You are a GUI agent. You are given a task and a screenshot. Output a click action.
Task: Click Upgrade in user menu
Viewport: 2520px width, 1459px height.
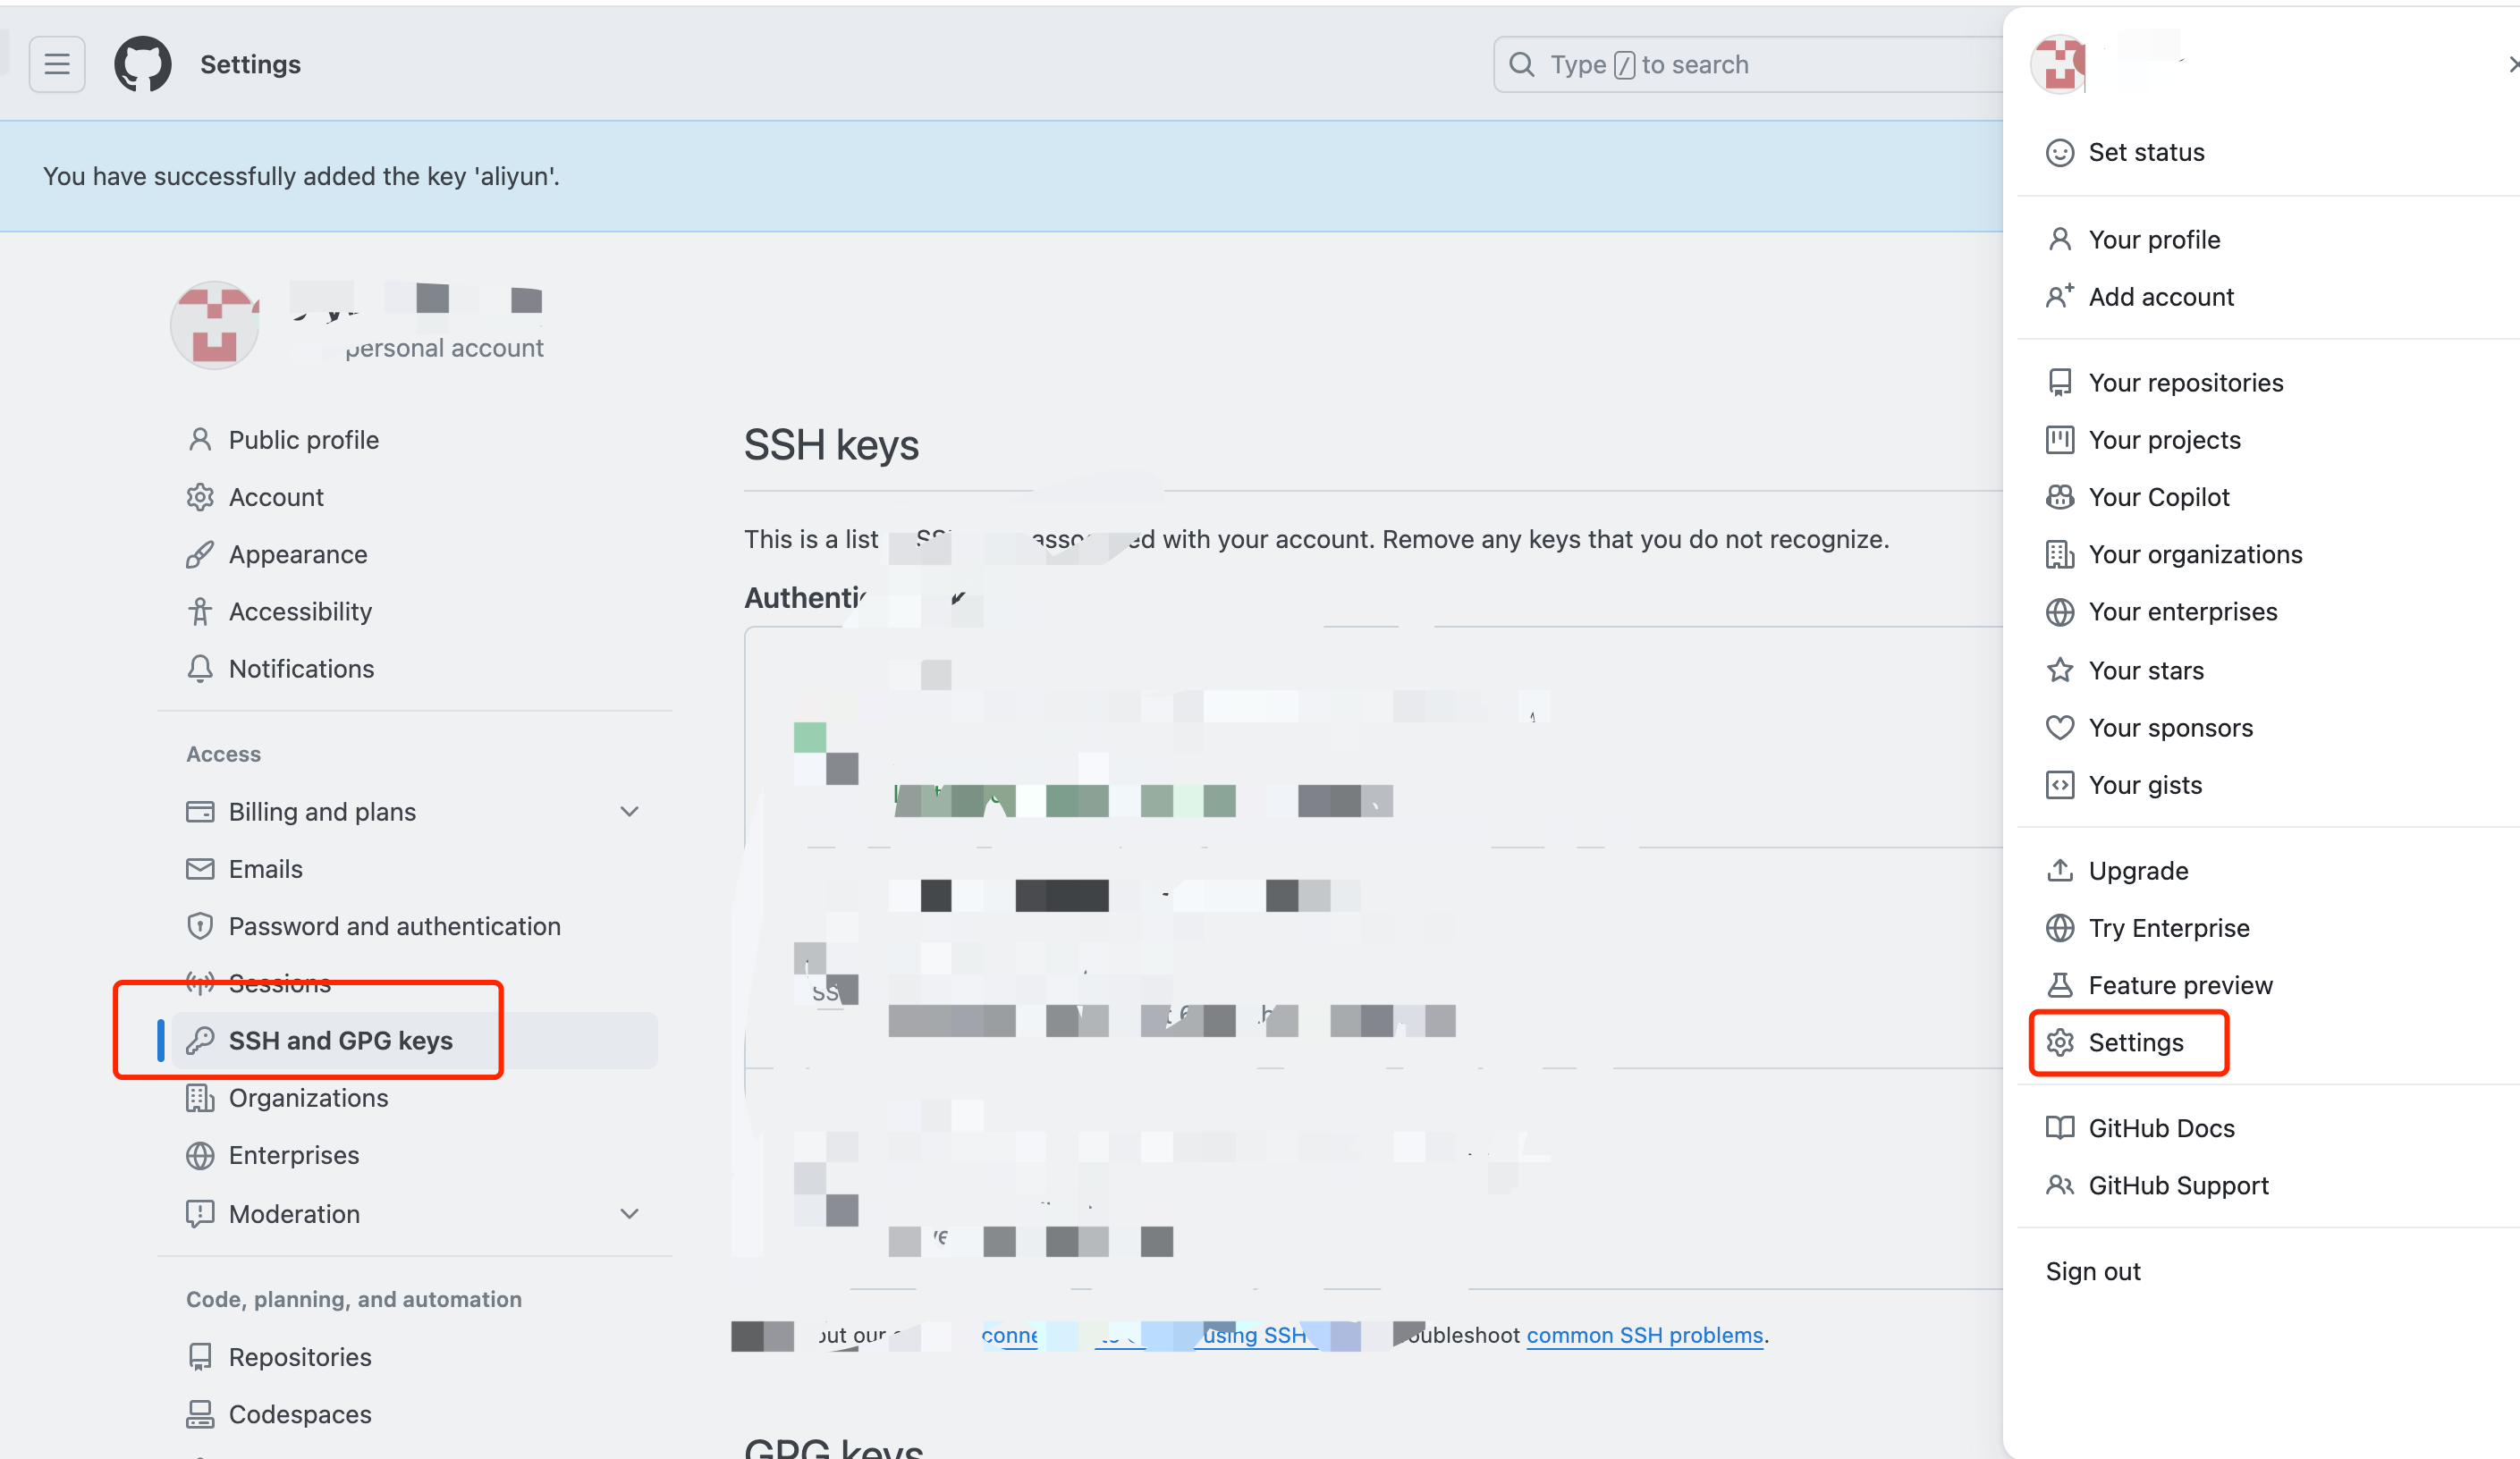[x=2138, y=871]
